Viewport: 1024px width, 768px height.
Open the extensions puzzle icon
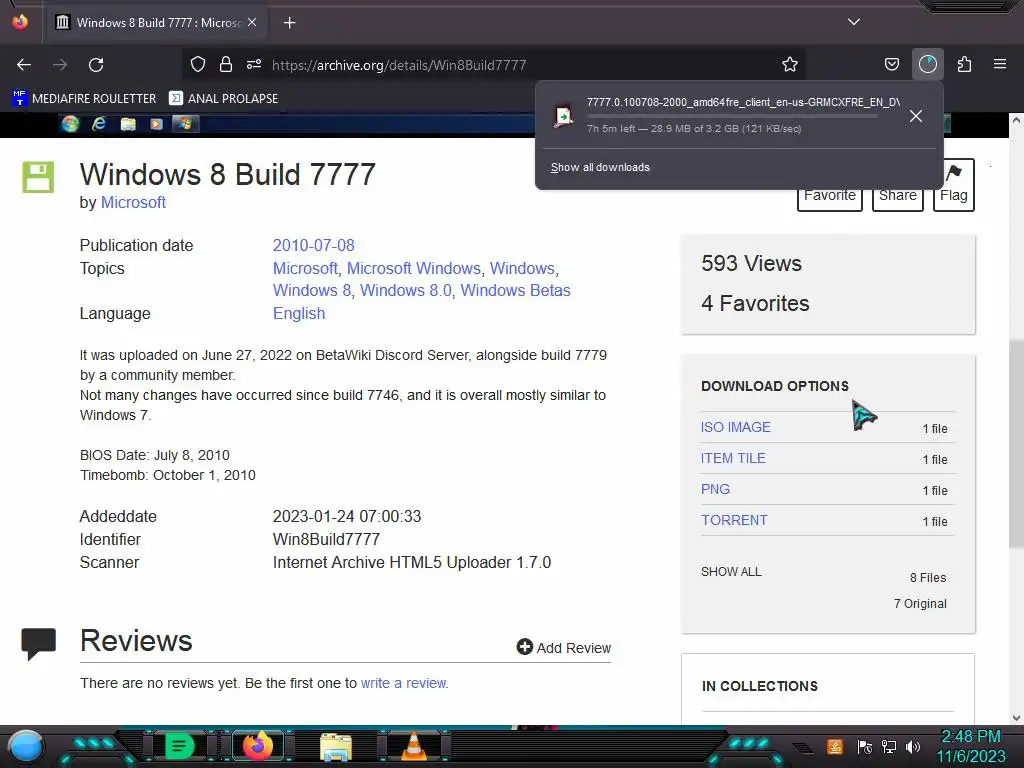point(964,65)
